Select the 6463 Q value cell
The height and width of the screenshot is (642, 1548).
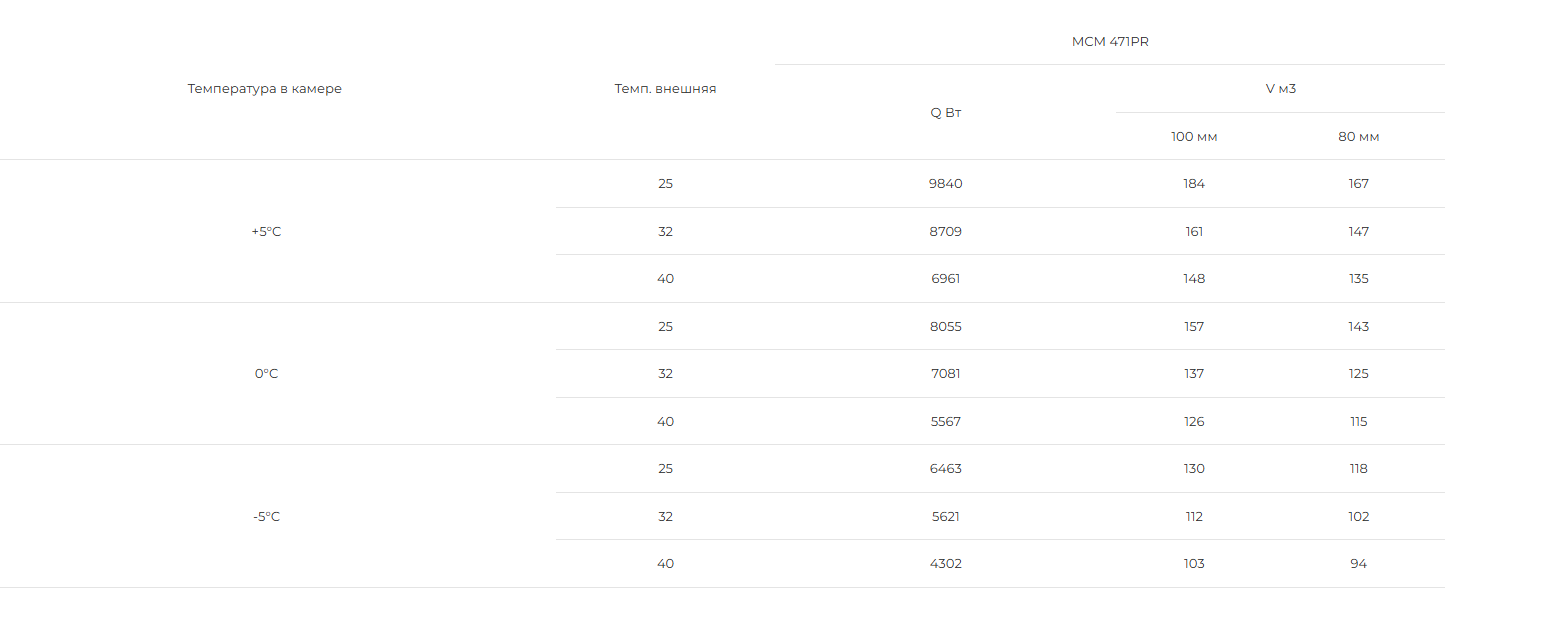(945, 469)
